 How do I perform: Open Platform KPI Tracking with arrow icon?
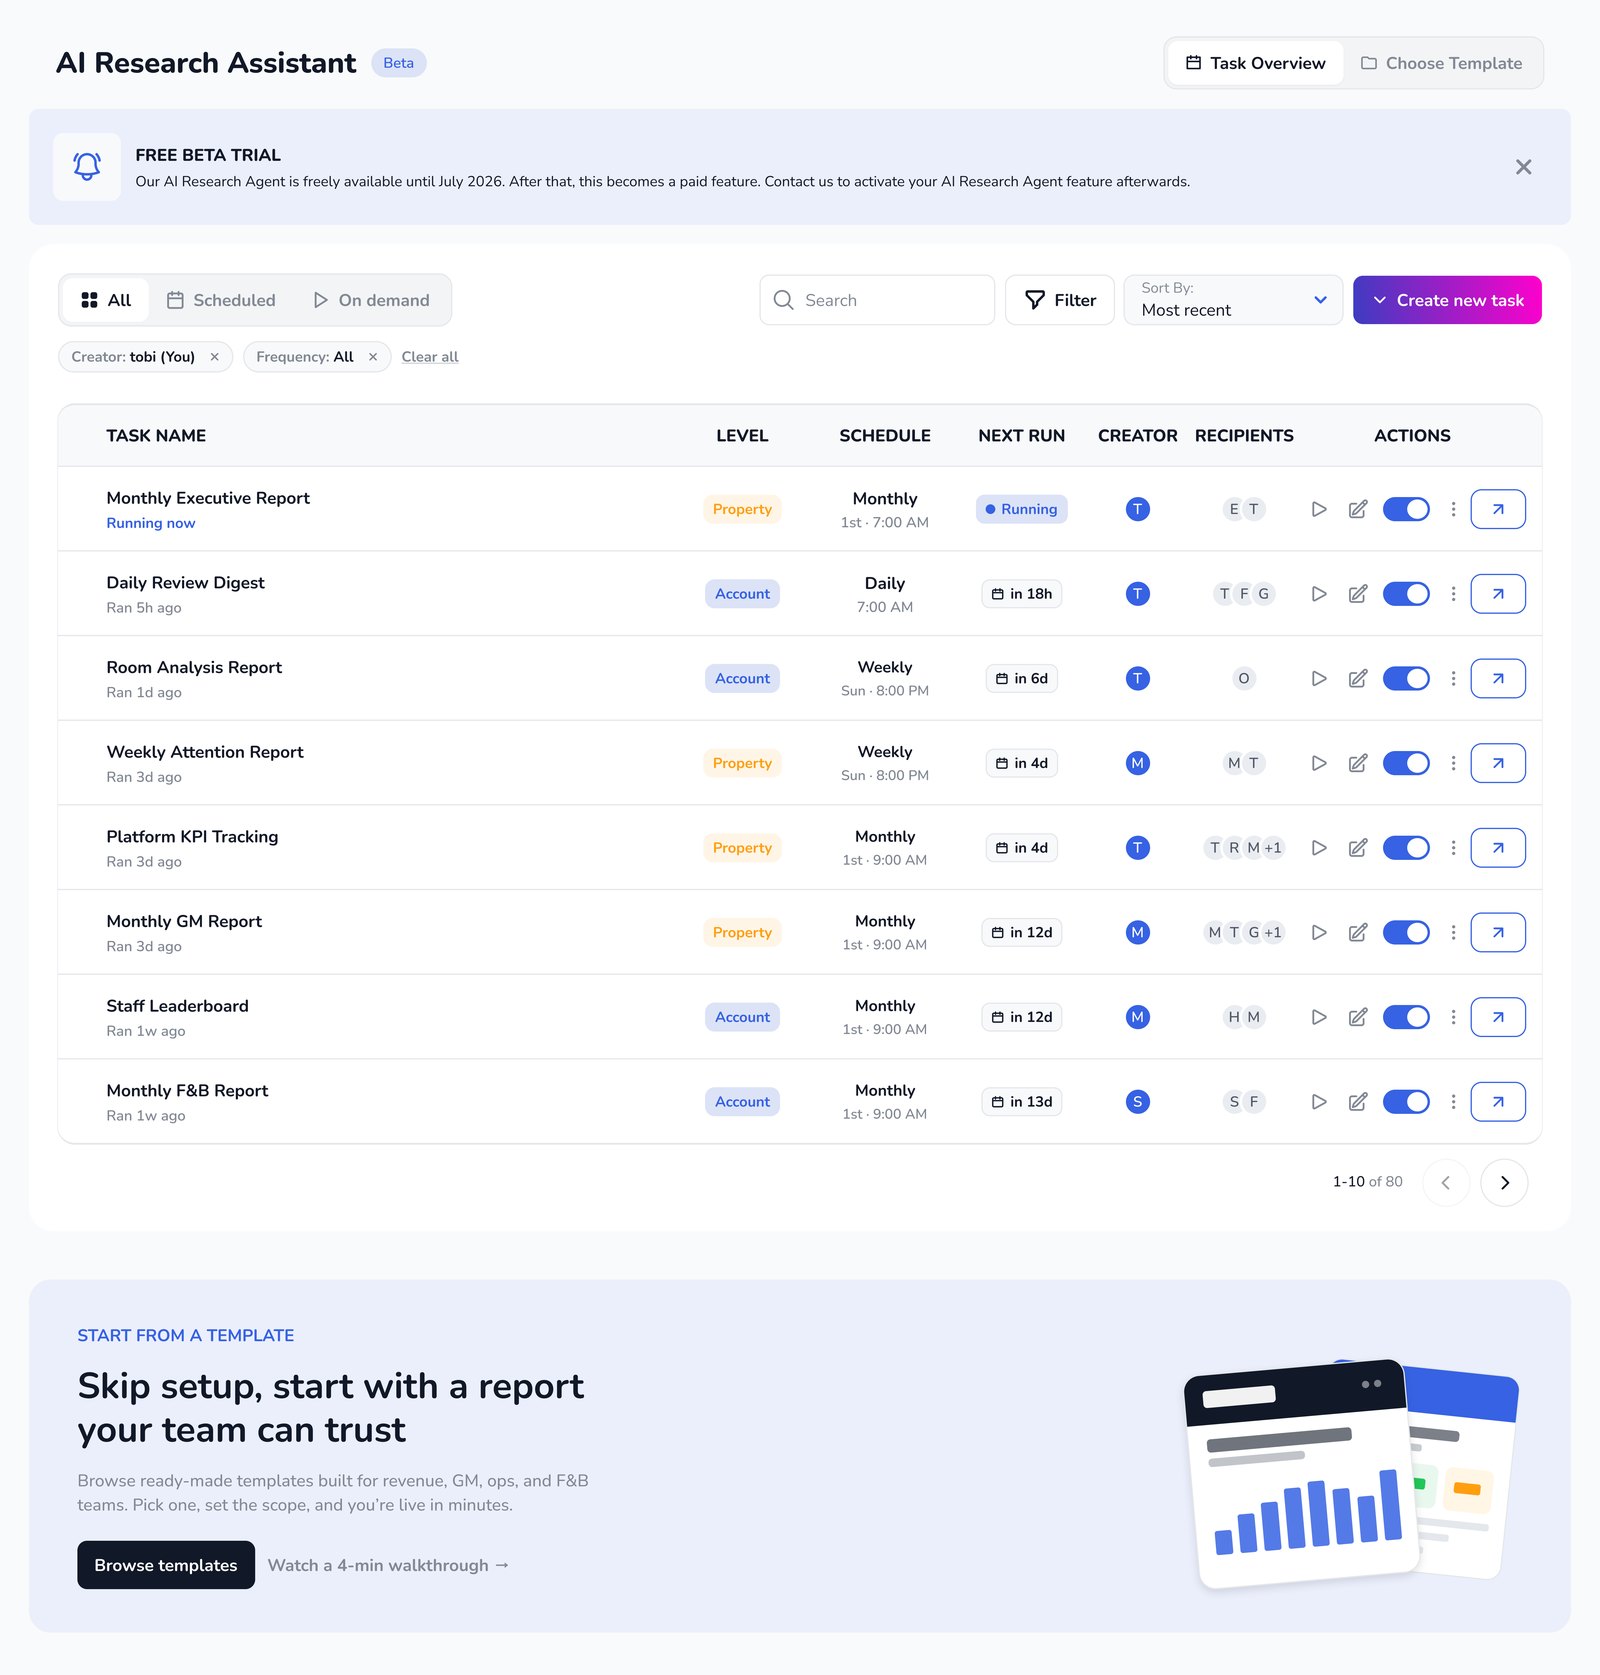(1498, 848)
